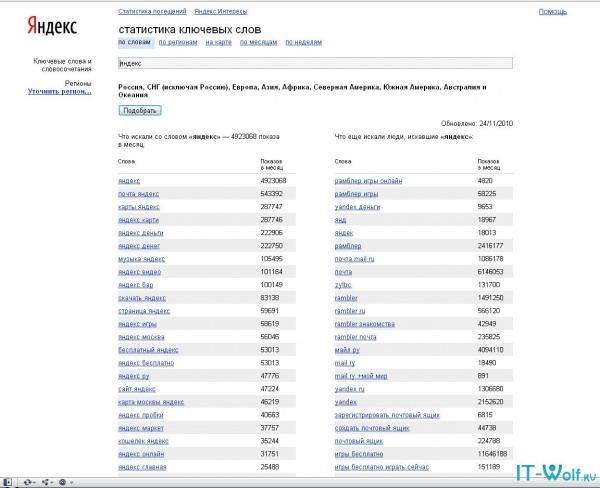Click 'Обновлено: 24/11/2010' text
600x488 pixels.
(477, 124)
